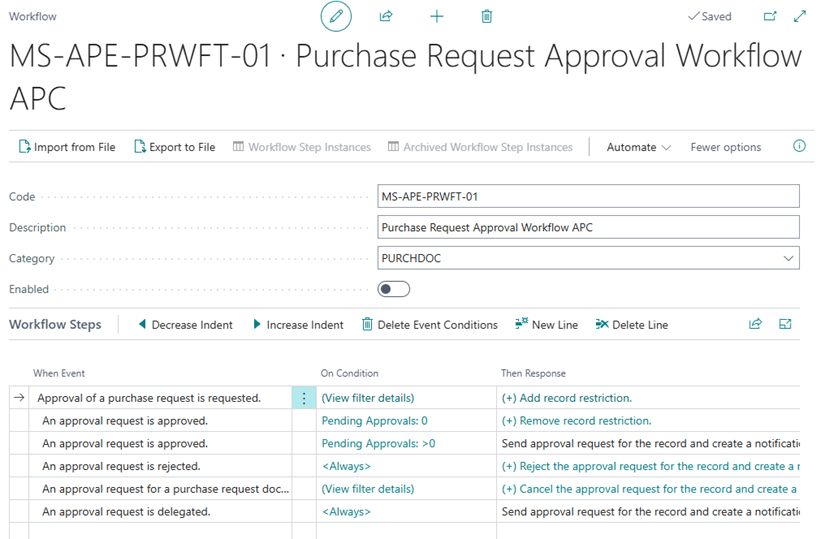Viewport: 834px width, 539px height.
Task: Click the share icon in header
Action: click(x=386, y=17)
